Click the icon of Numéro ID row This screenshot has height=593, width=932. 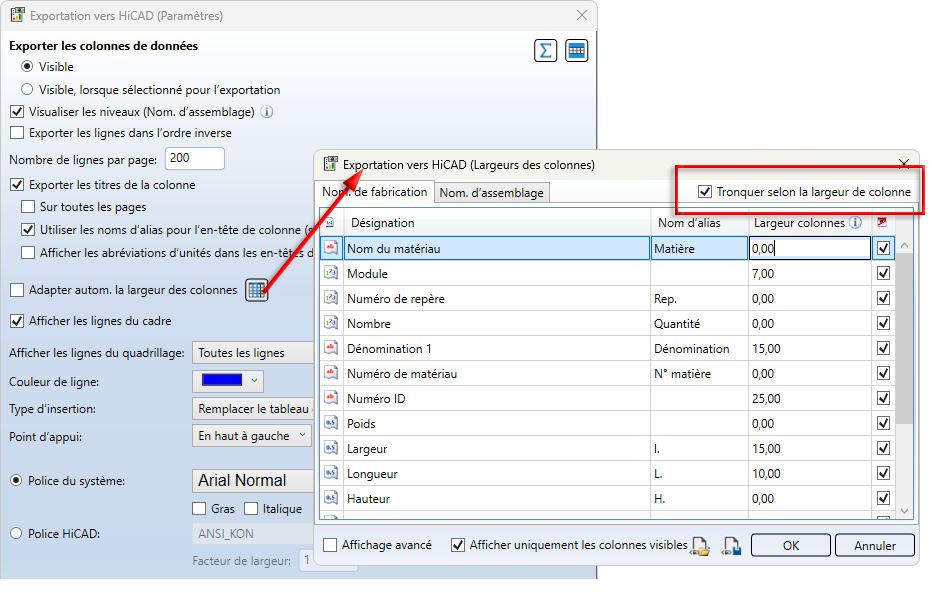click(x=331, y=398)
